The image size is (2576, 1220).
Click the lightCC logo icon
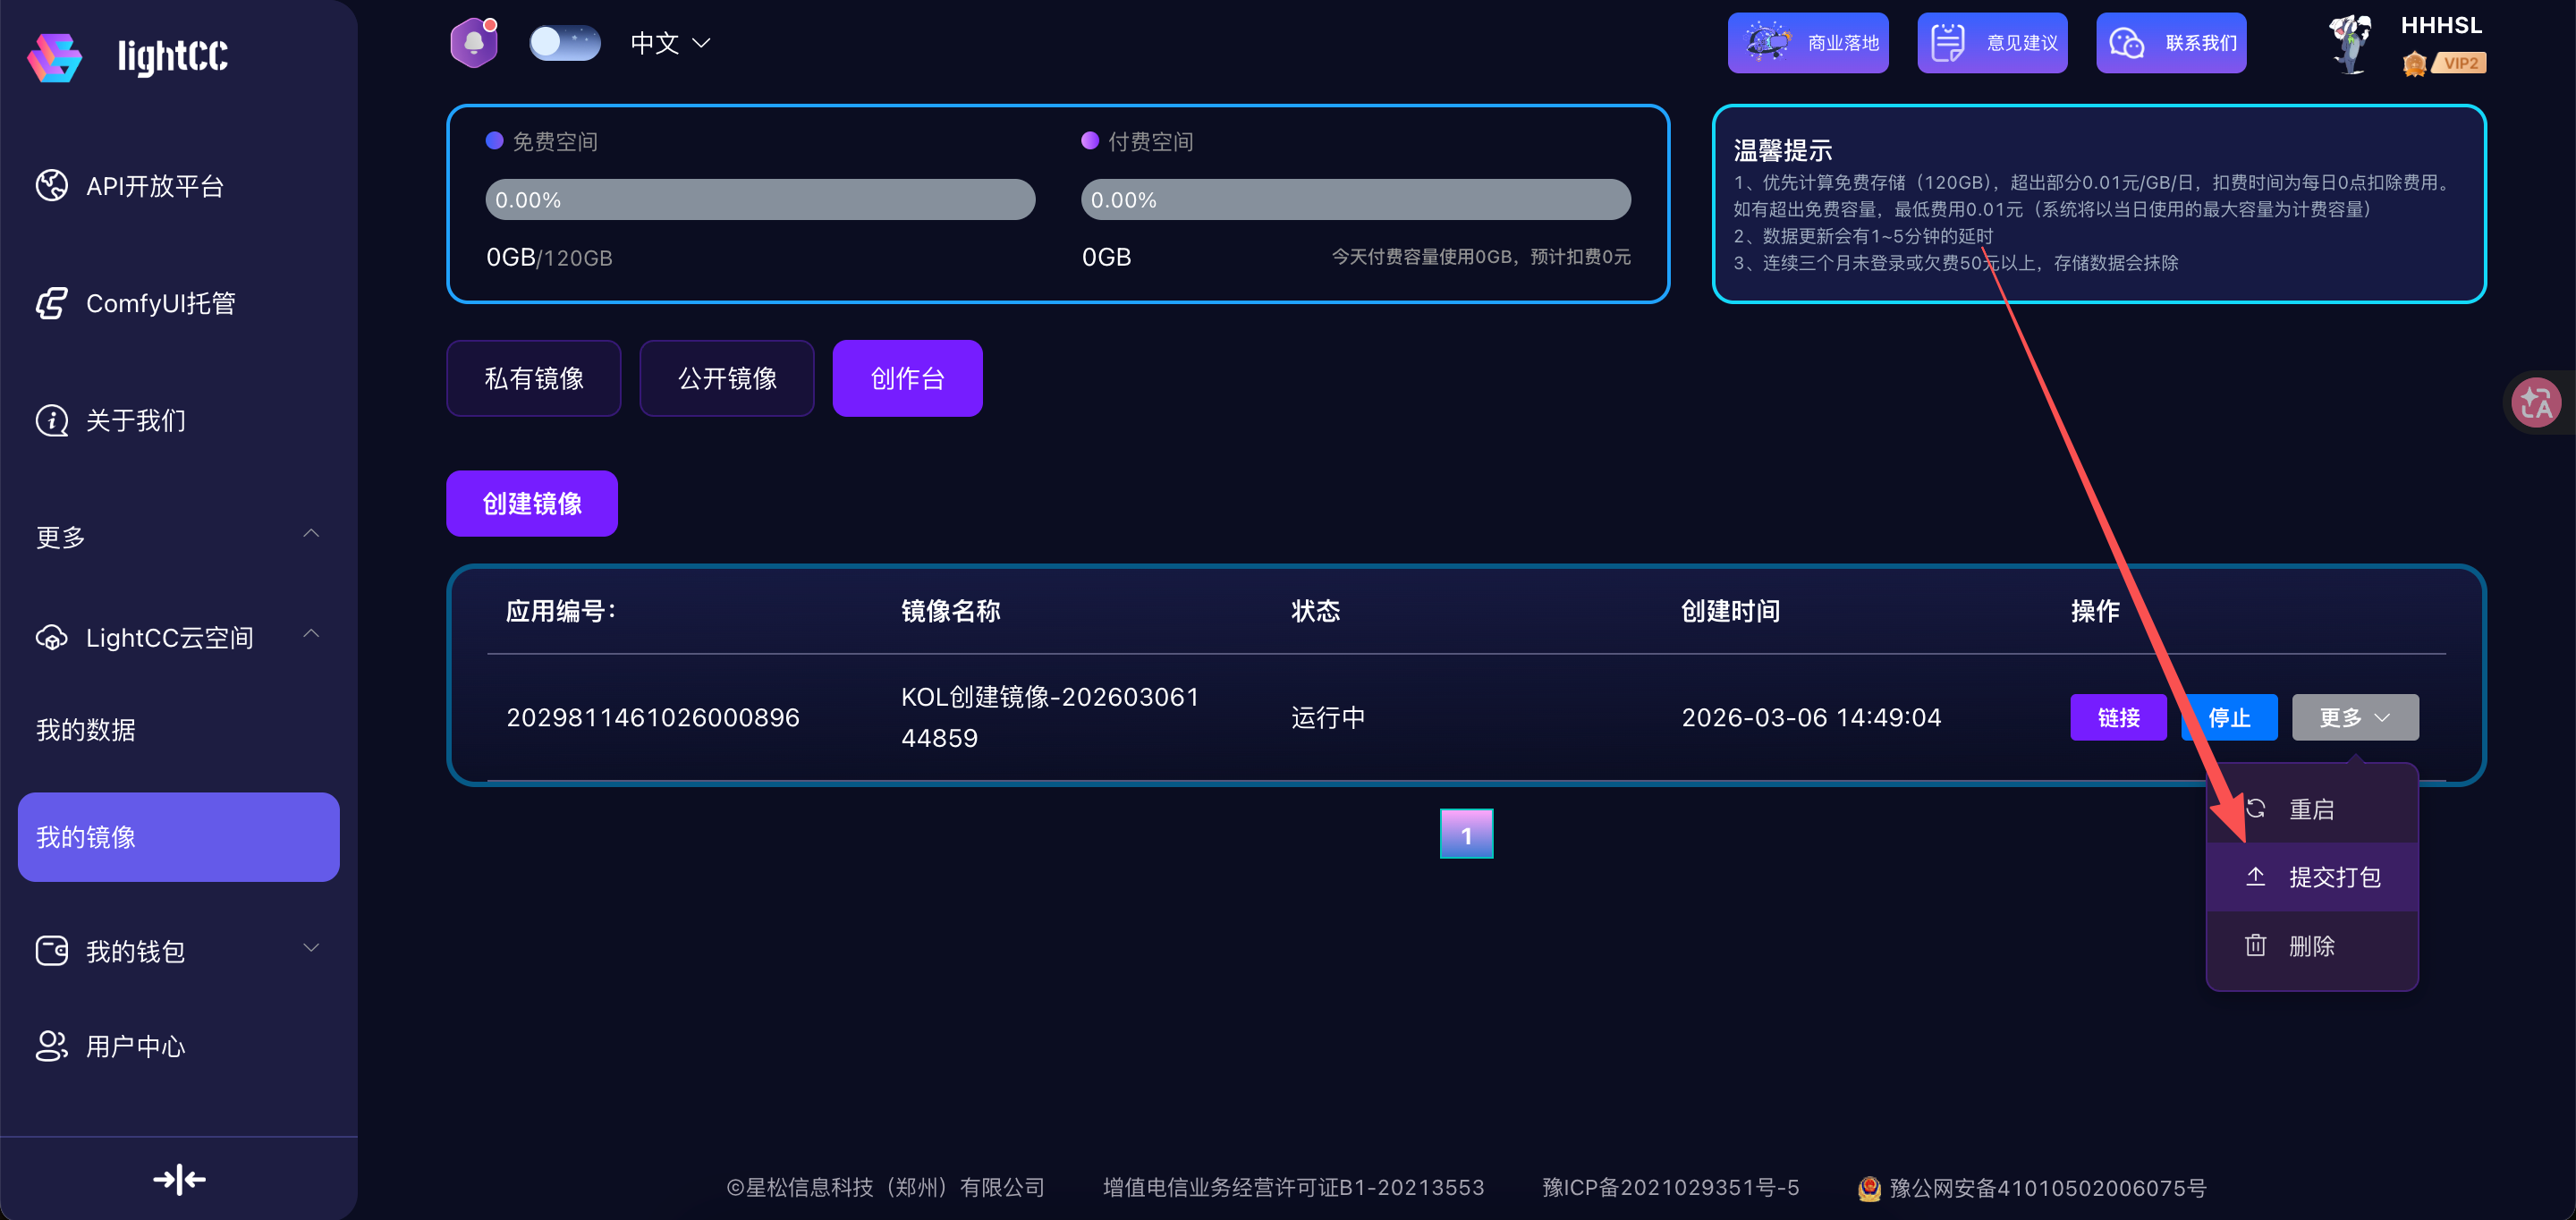(54, 57)
